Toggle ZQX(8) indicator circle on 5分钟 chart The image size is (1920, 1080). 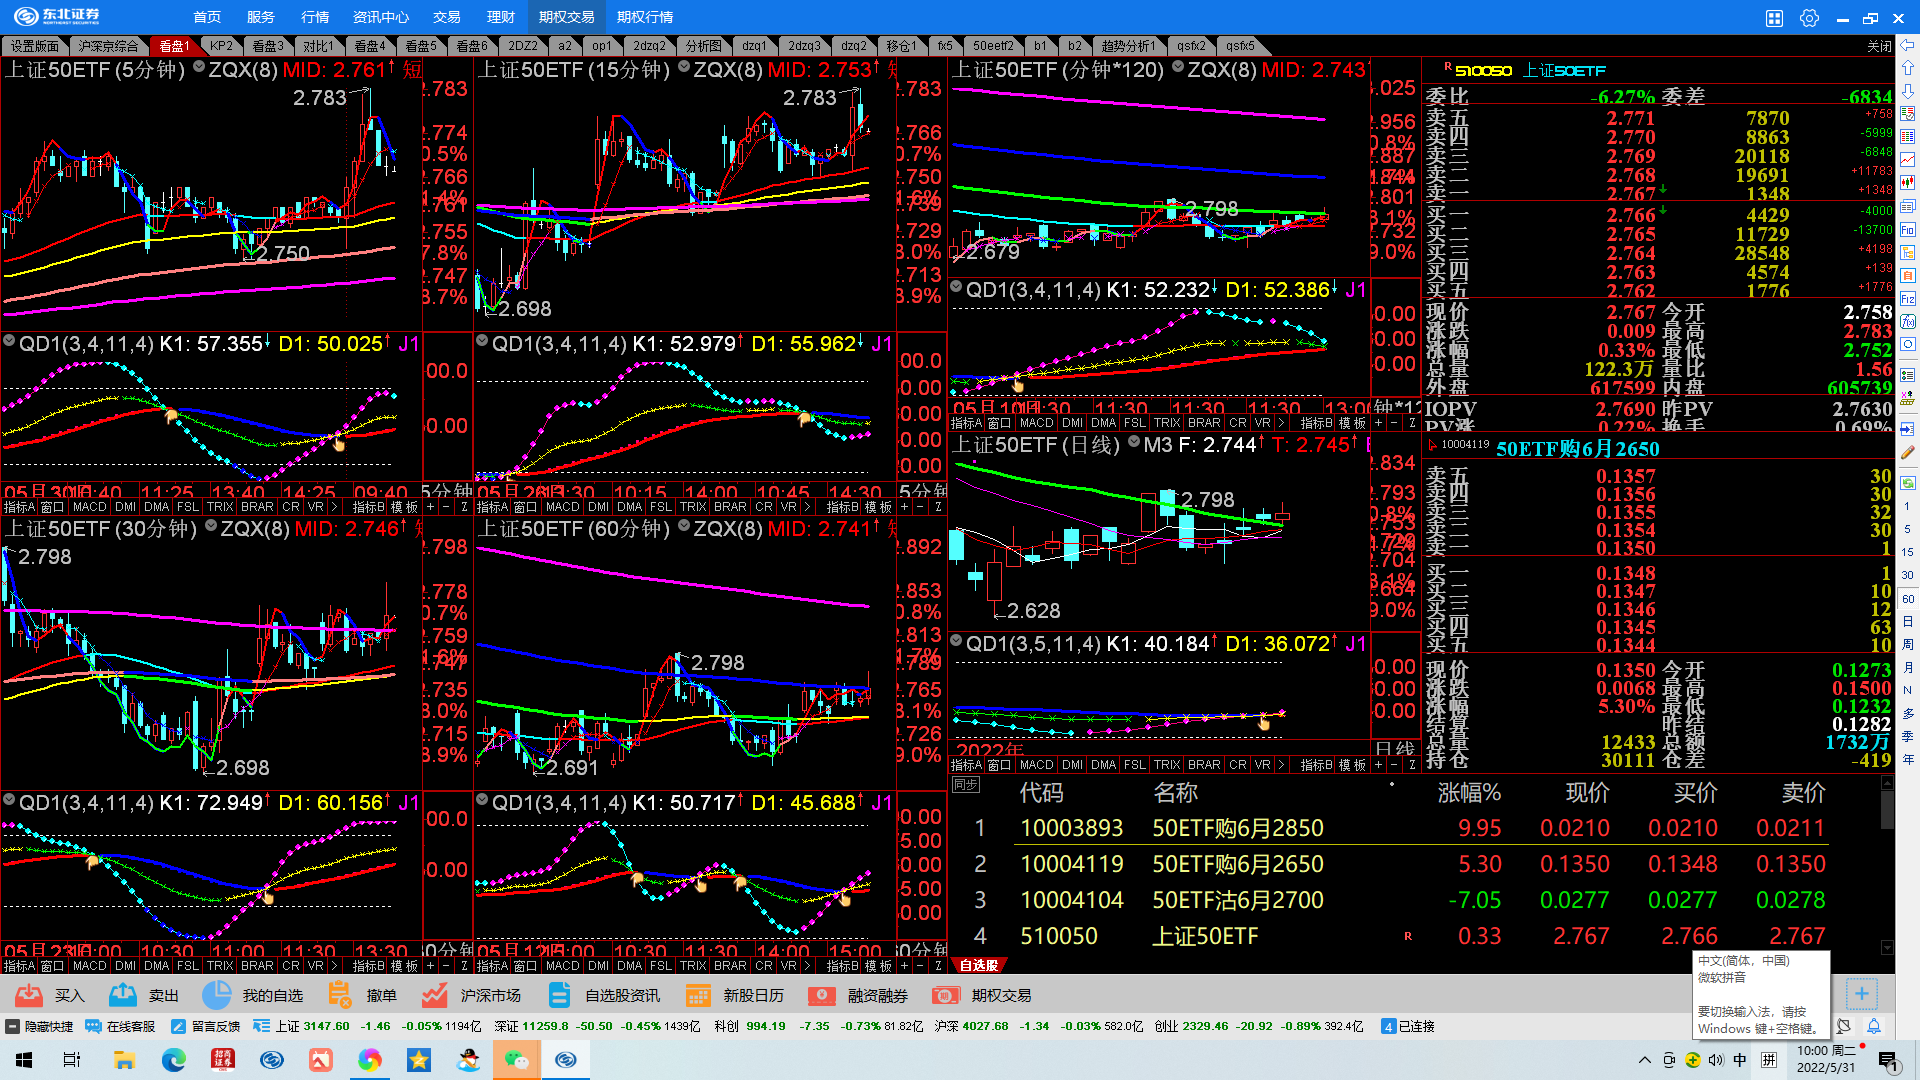tap(199, 68)
